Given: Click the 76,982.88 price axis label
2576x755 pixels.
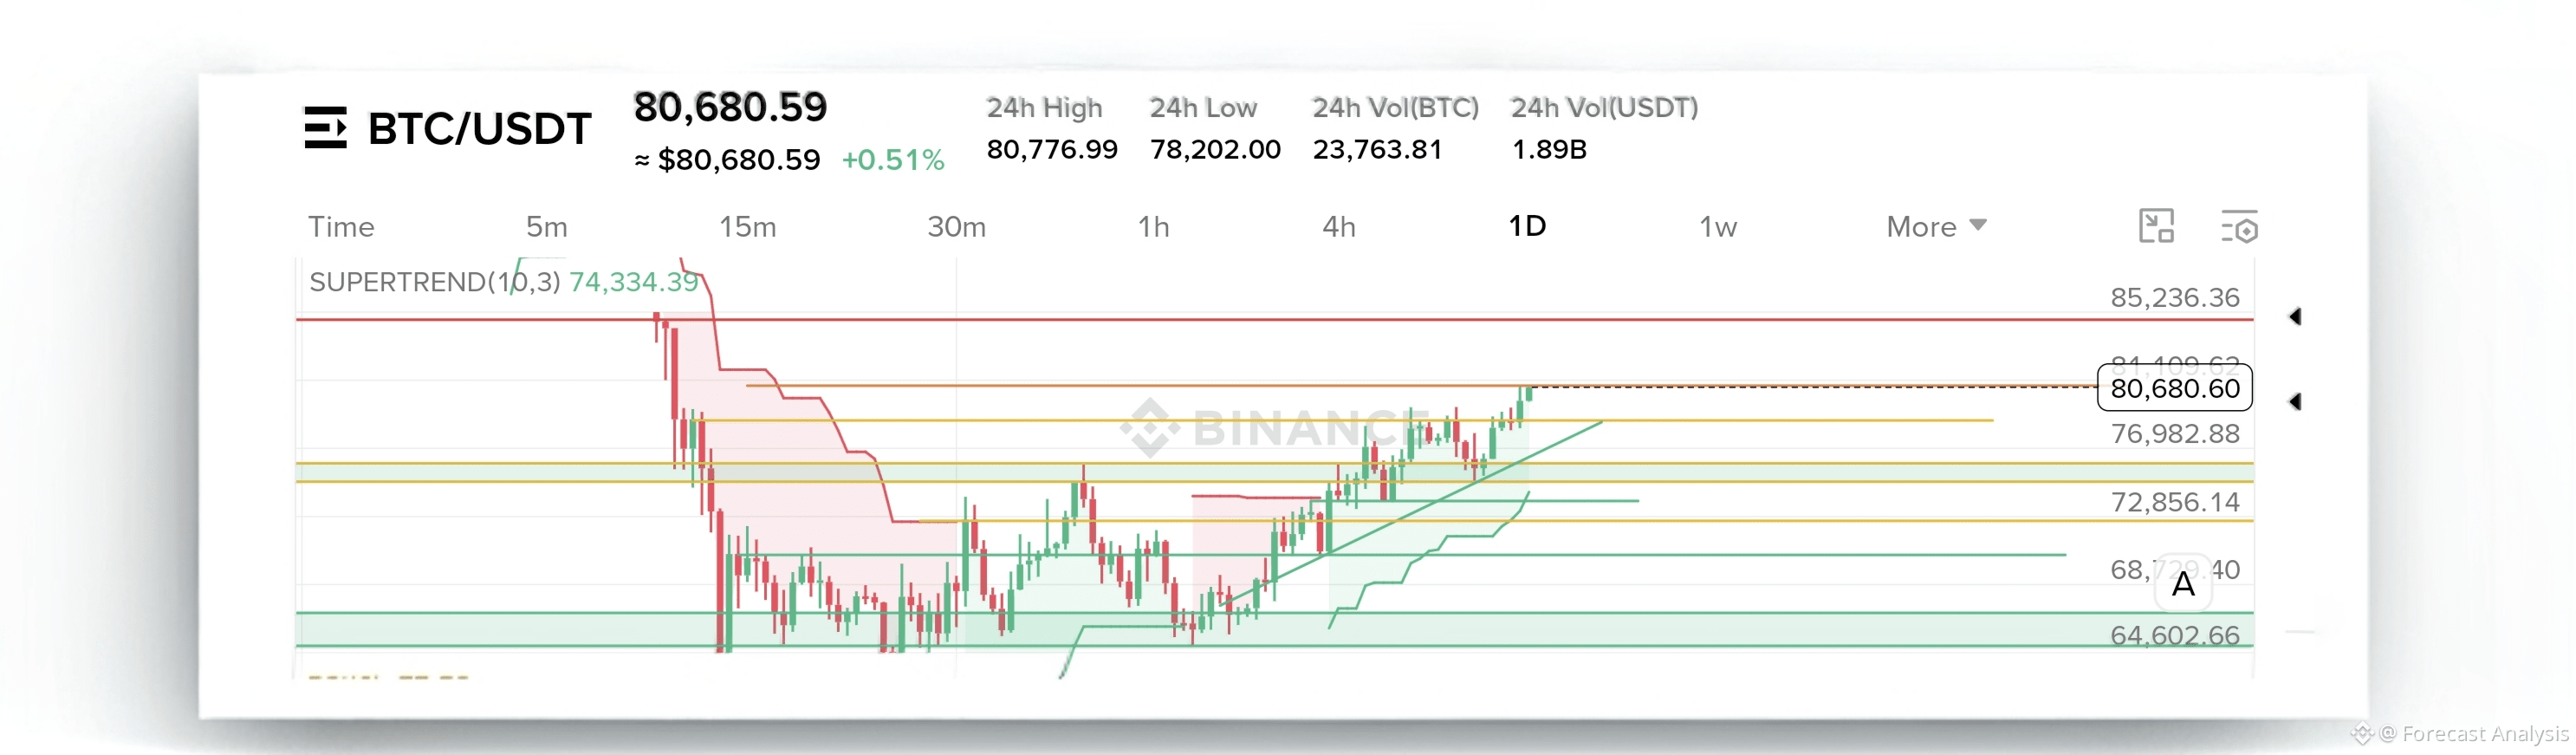Looking at the screenshot, I should coord(2175,433).
